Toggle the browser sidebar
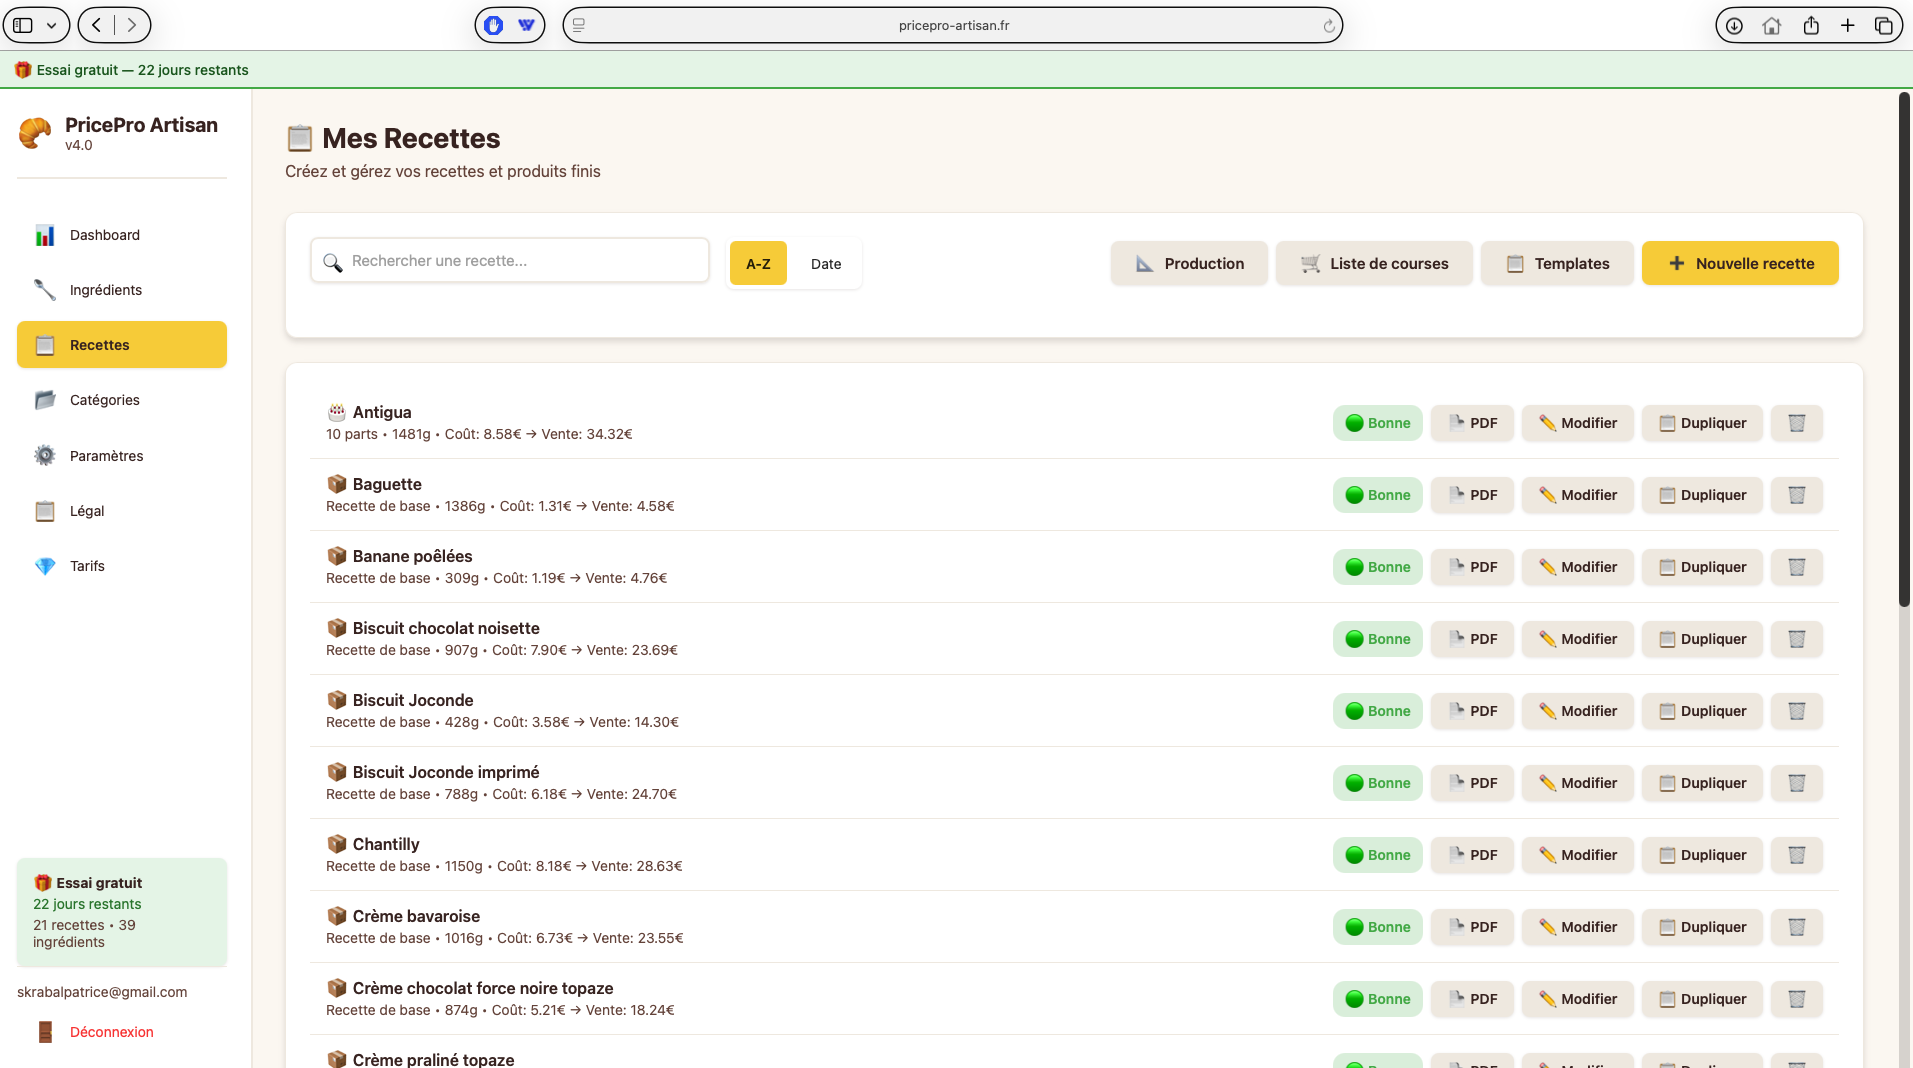The image size is (1913, 1068). click(23, 25)
